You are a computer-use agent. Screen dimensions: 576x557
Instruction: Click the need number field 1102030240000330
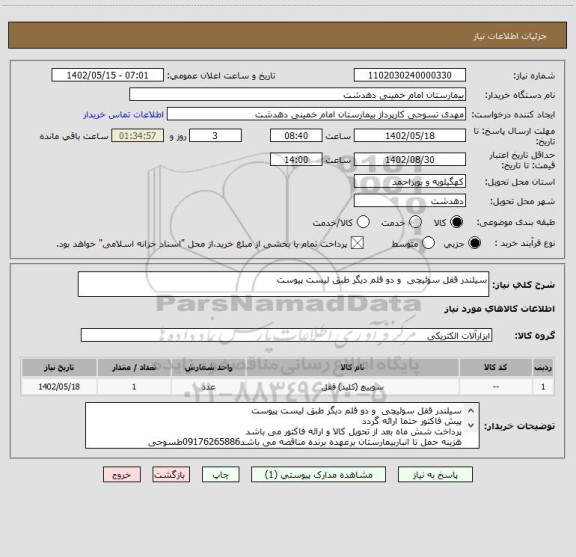410,75
